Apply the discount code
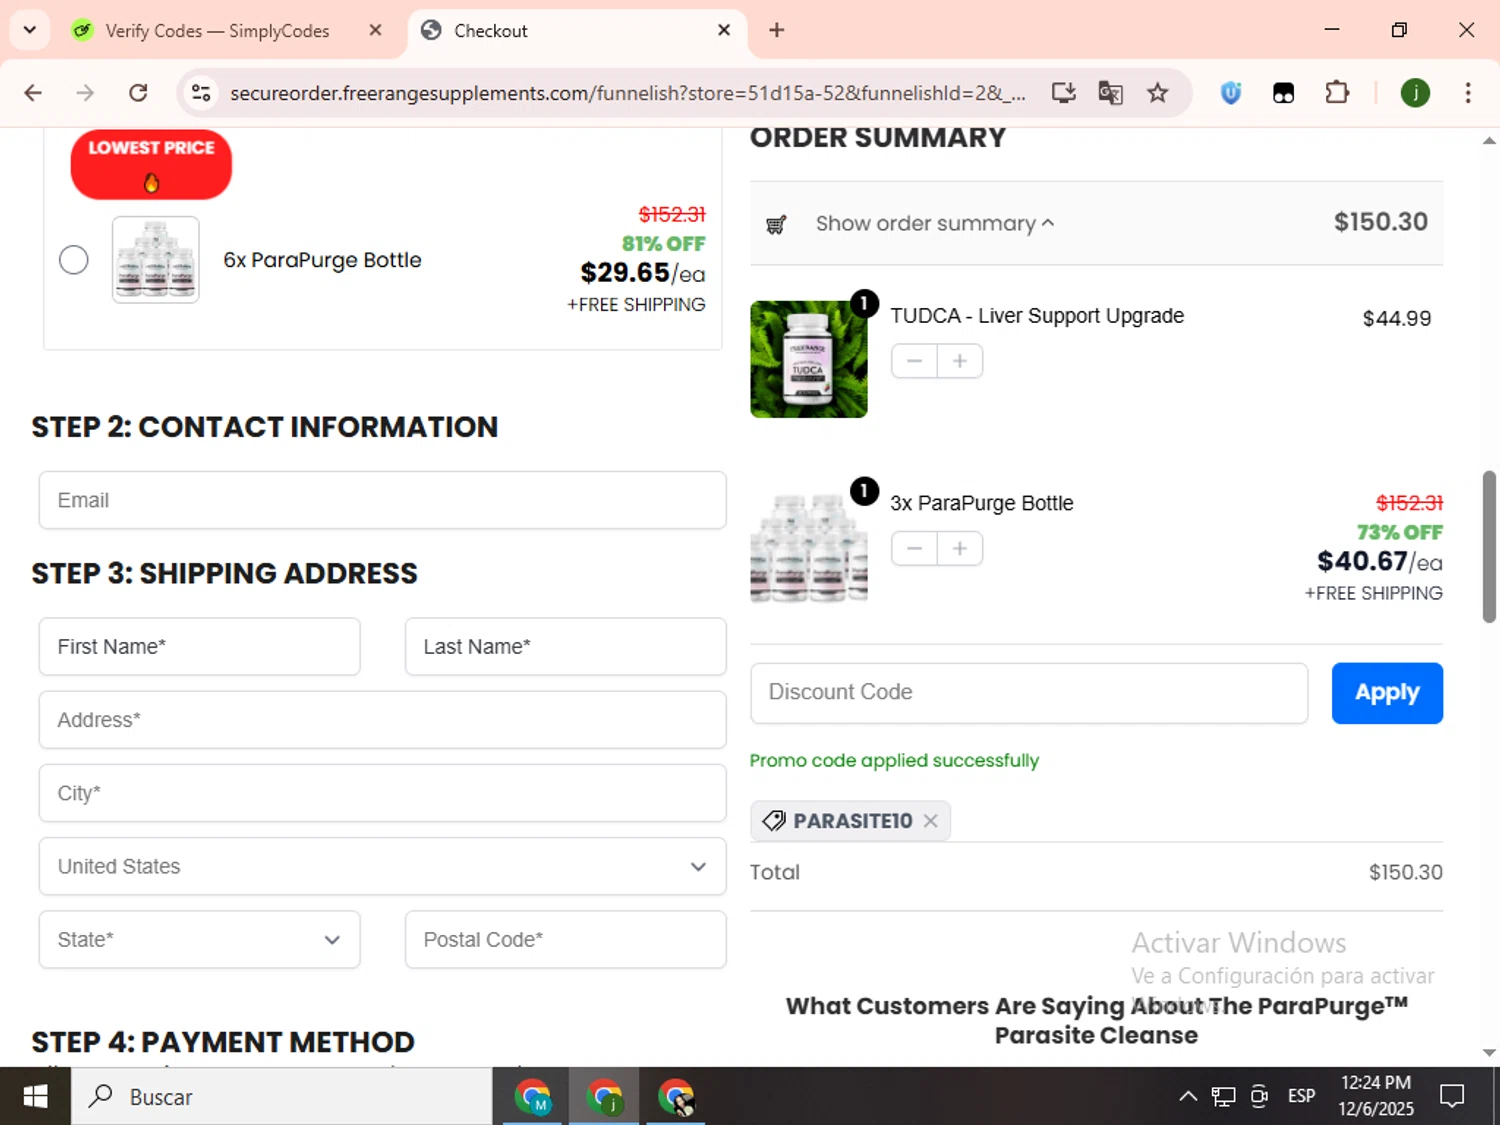1500x1125 pixels. (1387, 692)
